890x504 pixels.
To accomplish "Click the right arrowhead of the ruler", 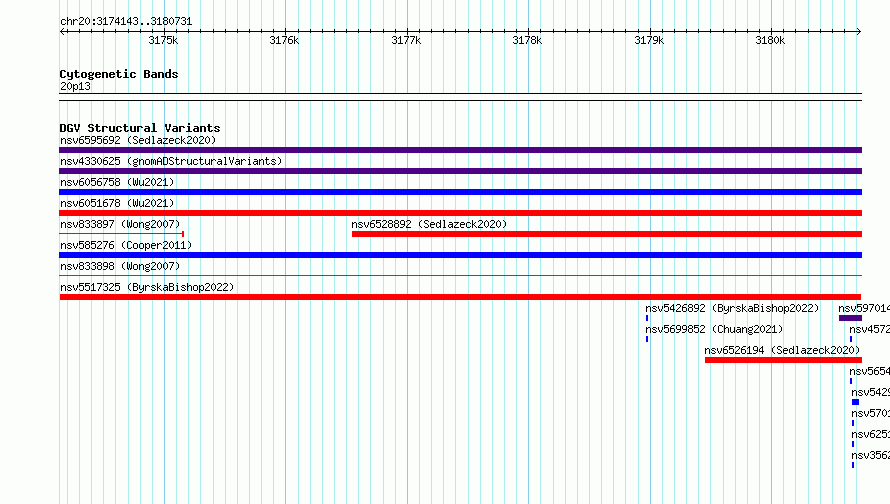I will tap(859, 31).
